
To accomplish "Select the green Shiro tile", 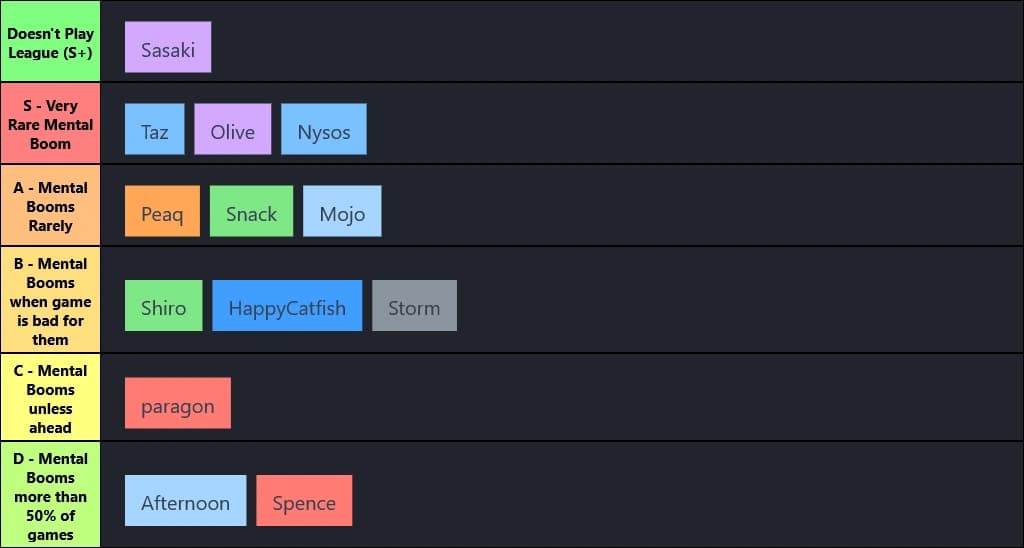I will click(163, 305).
